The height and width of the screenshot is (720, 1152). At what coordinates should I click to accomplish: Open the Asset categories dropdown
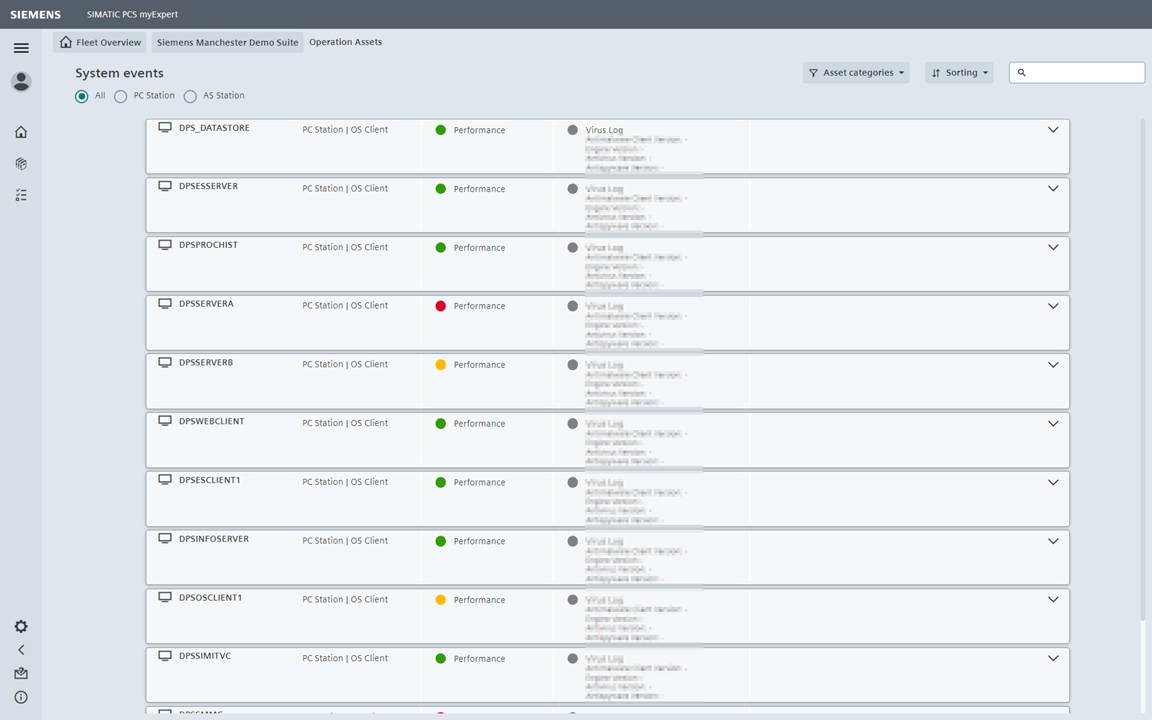point(856,73)
